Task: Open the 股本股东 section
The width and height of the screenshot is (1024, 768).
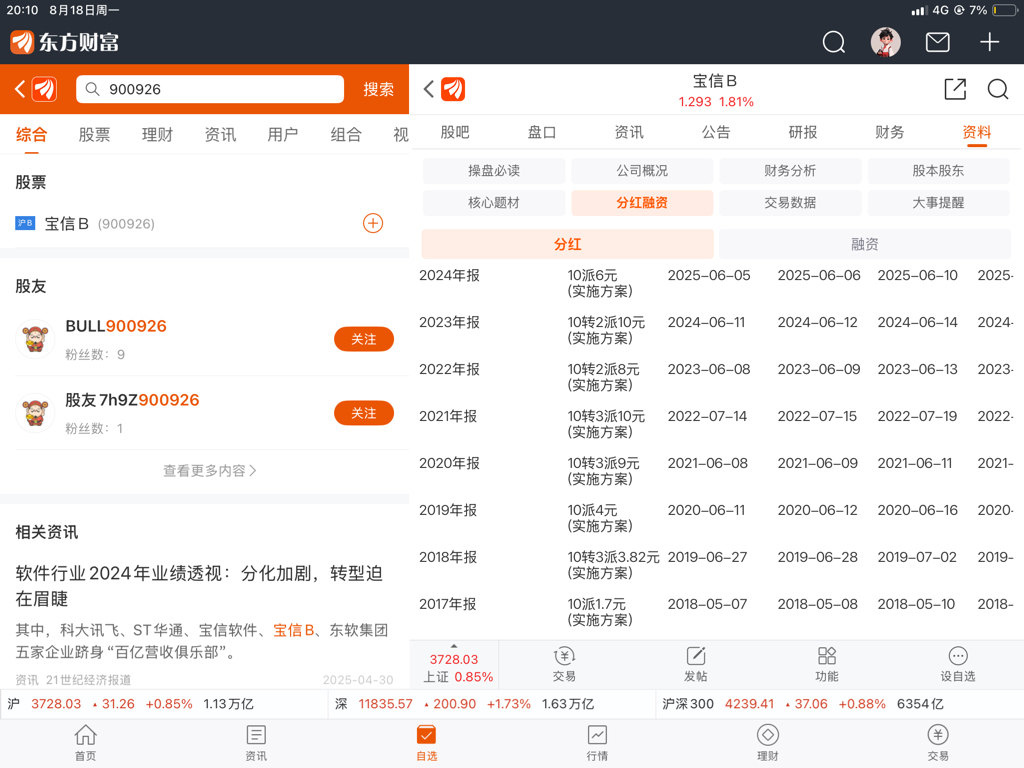Action: click(x=938, y=170)
